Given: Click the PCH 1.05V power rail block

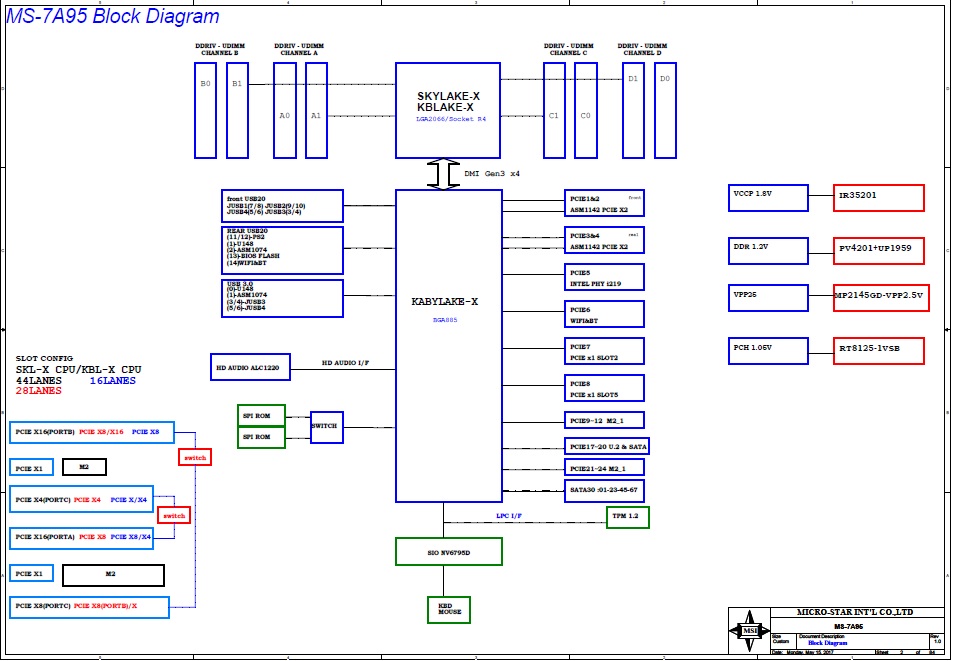Looking at the screenshot, I should 768,351.
